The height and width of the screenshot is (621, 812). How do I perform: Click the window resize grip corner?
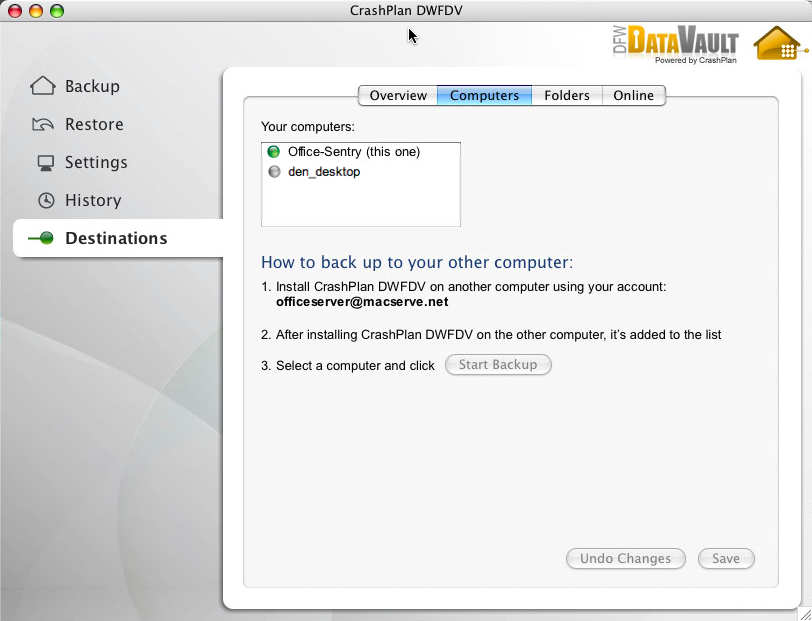(805, 614)
